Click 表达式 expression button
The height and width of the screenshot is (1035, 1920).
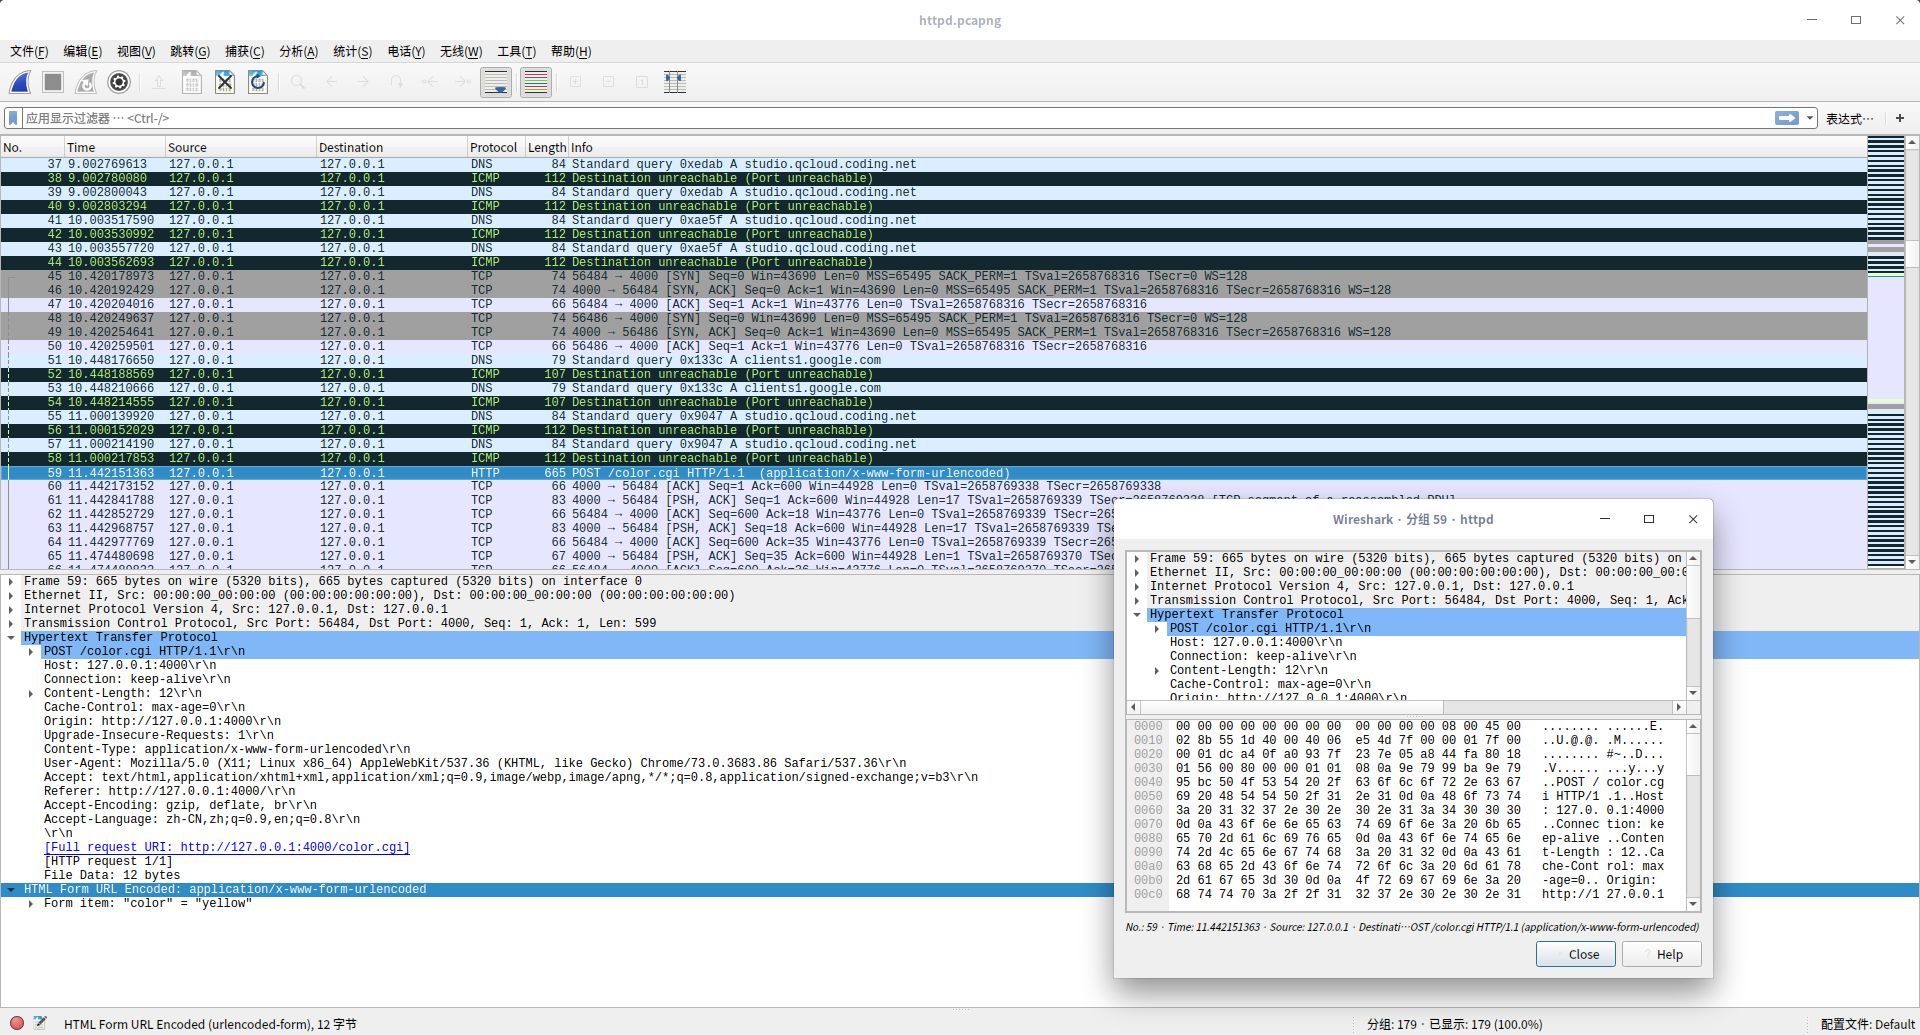1849,118
